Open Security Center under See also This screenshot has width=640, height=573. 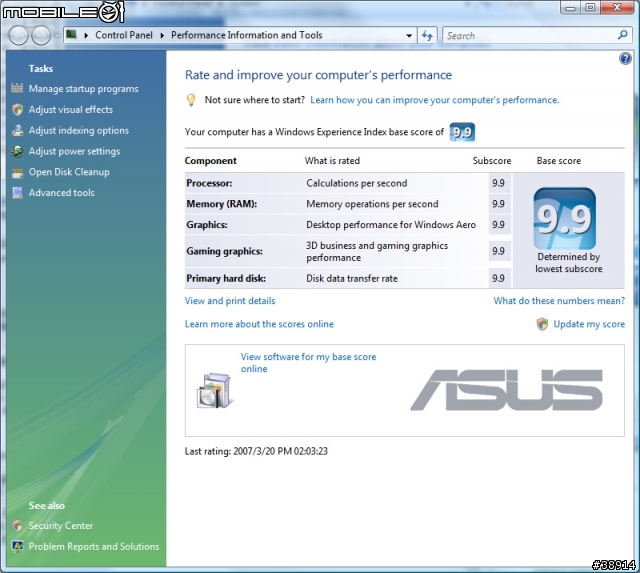pyautogui.click(x=60, y=526)
